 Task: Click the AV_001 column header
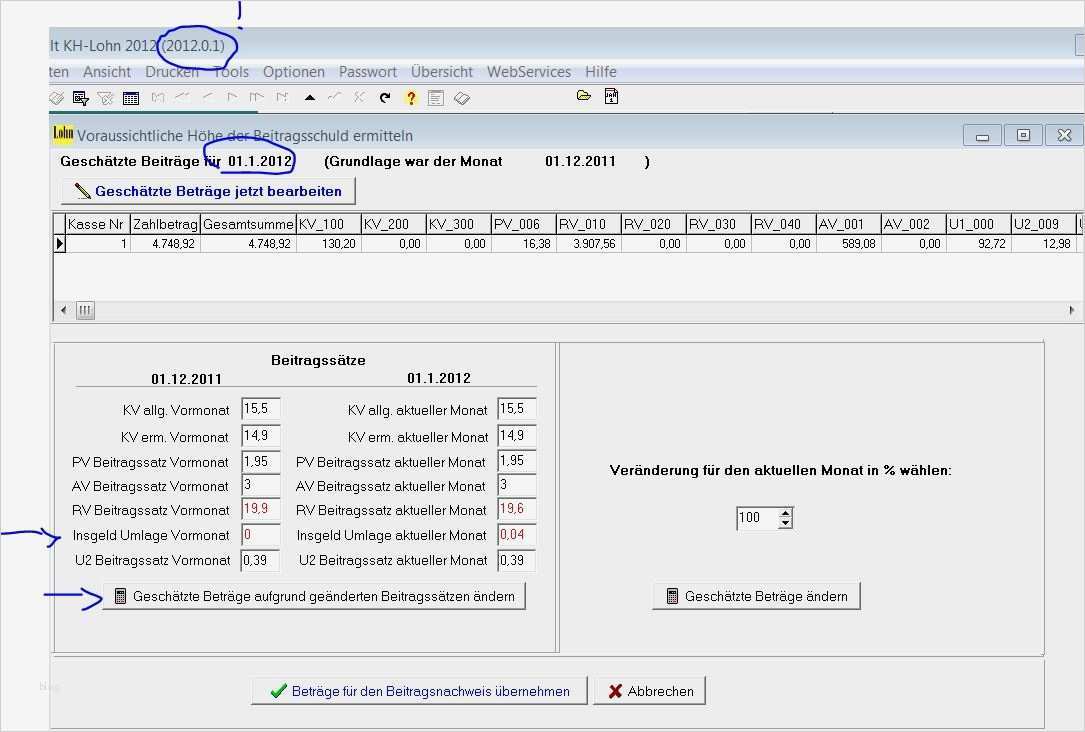849,224
